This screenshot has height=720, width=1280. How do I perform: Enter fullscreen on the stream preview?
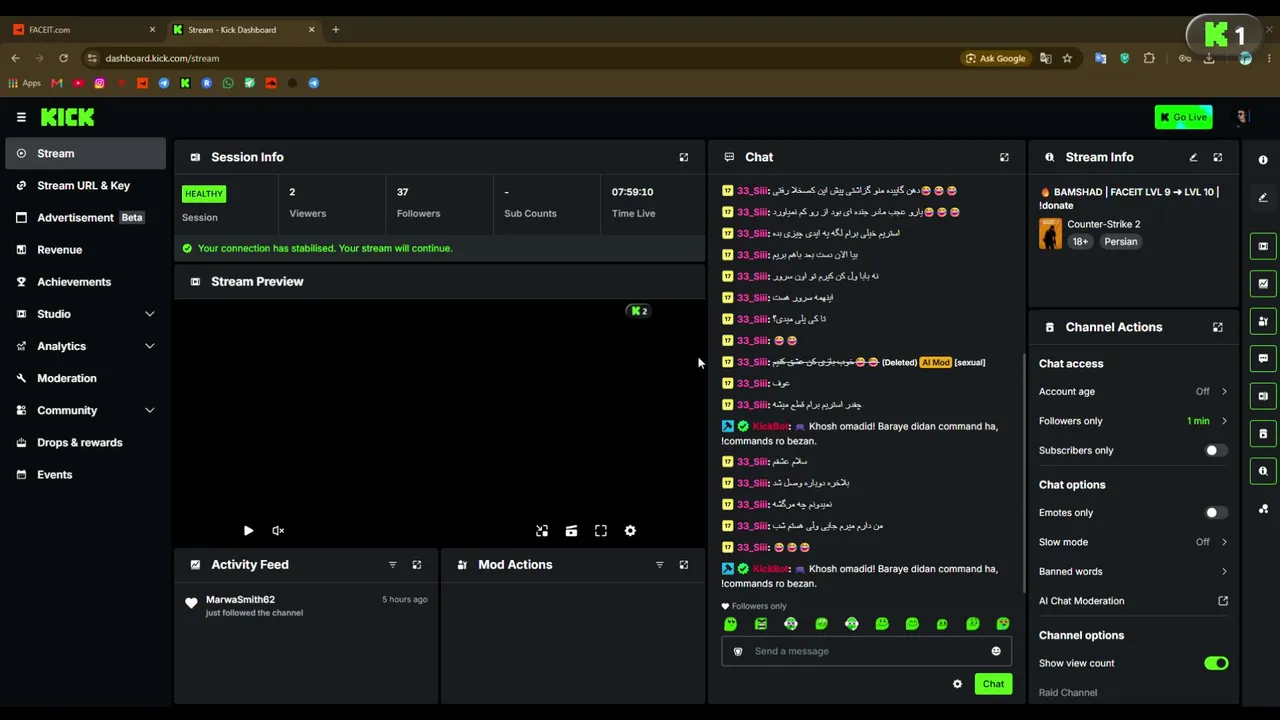point(601,531)
